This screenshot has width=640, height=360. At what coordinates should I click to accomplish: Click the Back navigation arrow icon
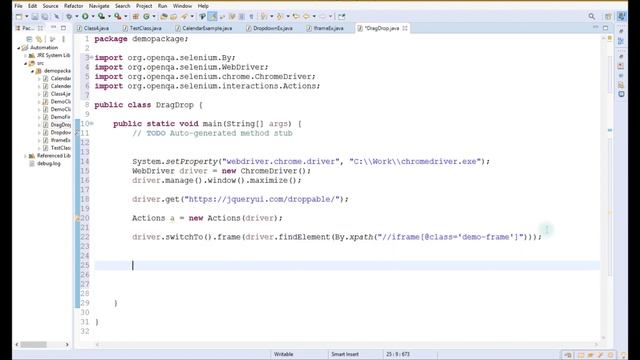click(x=306, y=16)
